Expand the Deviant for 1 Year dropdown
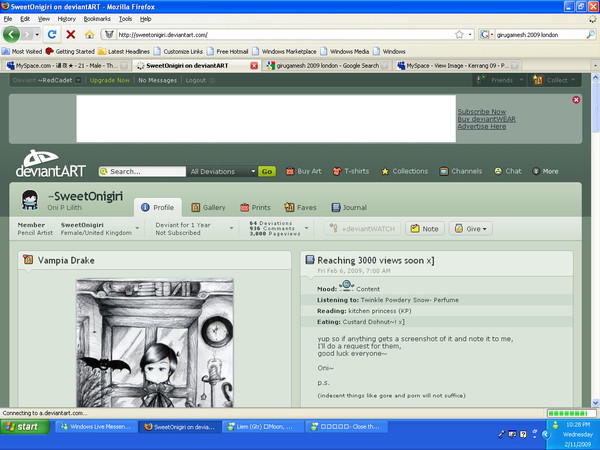The image size is (600, 450). click(232, 228)
